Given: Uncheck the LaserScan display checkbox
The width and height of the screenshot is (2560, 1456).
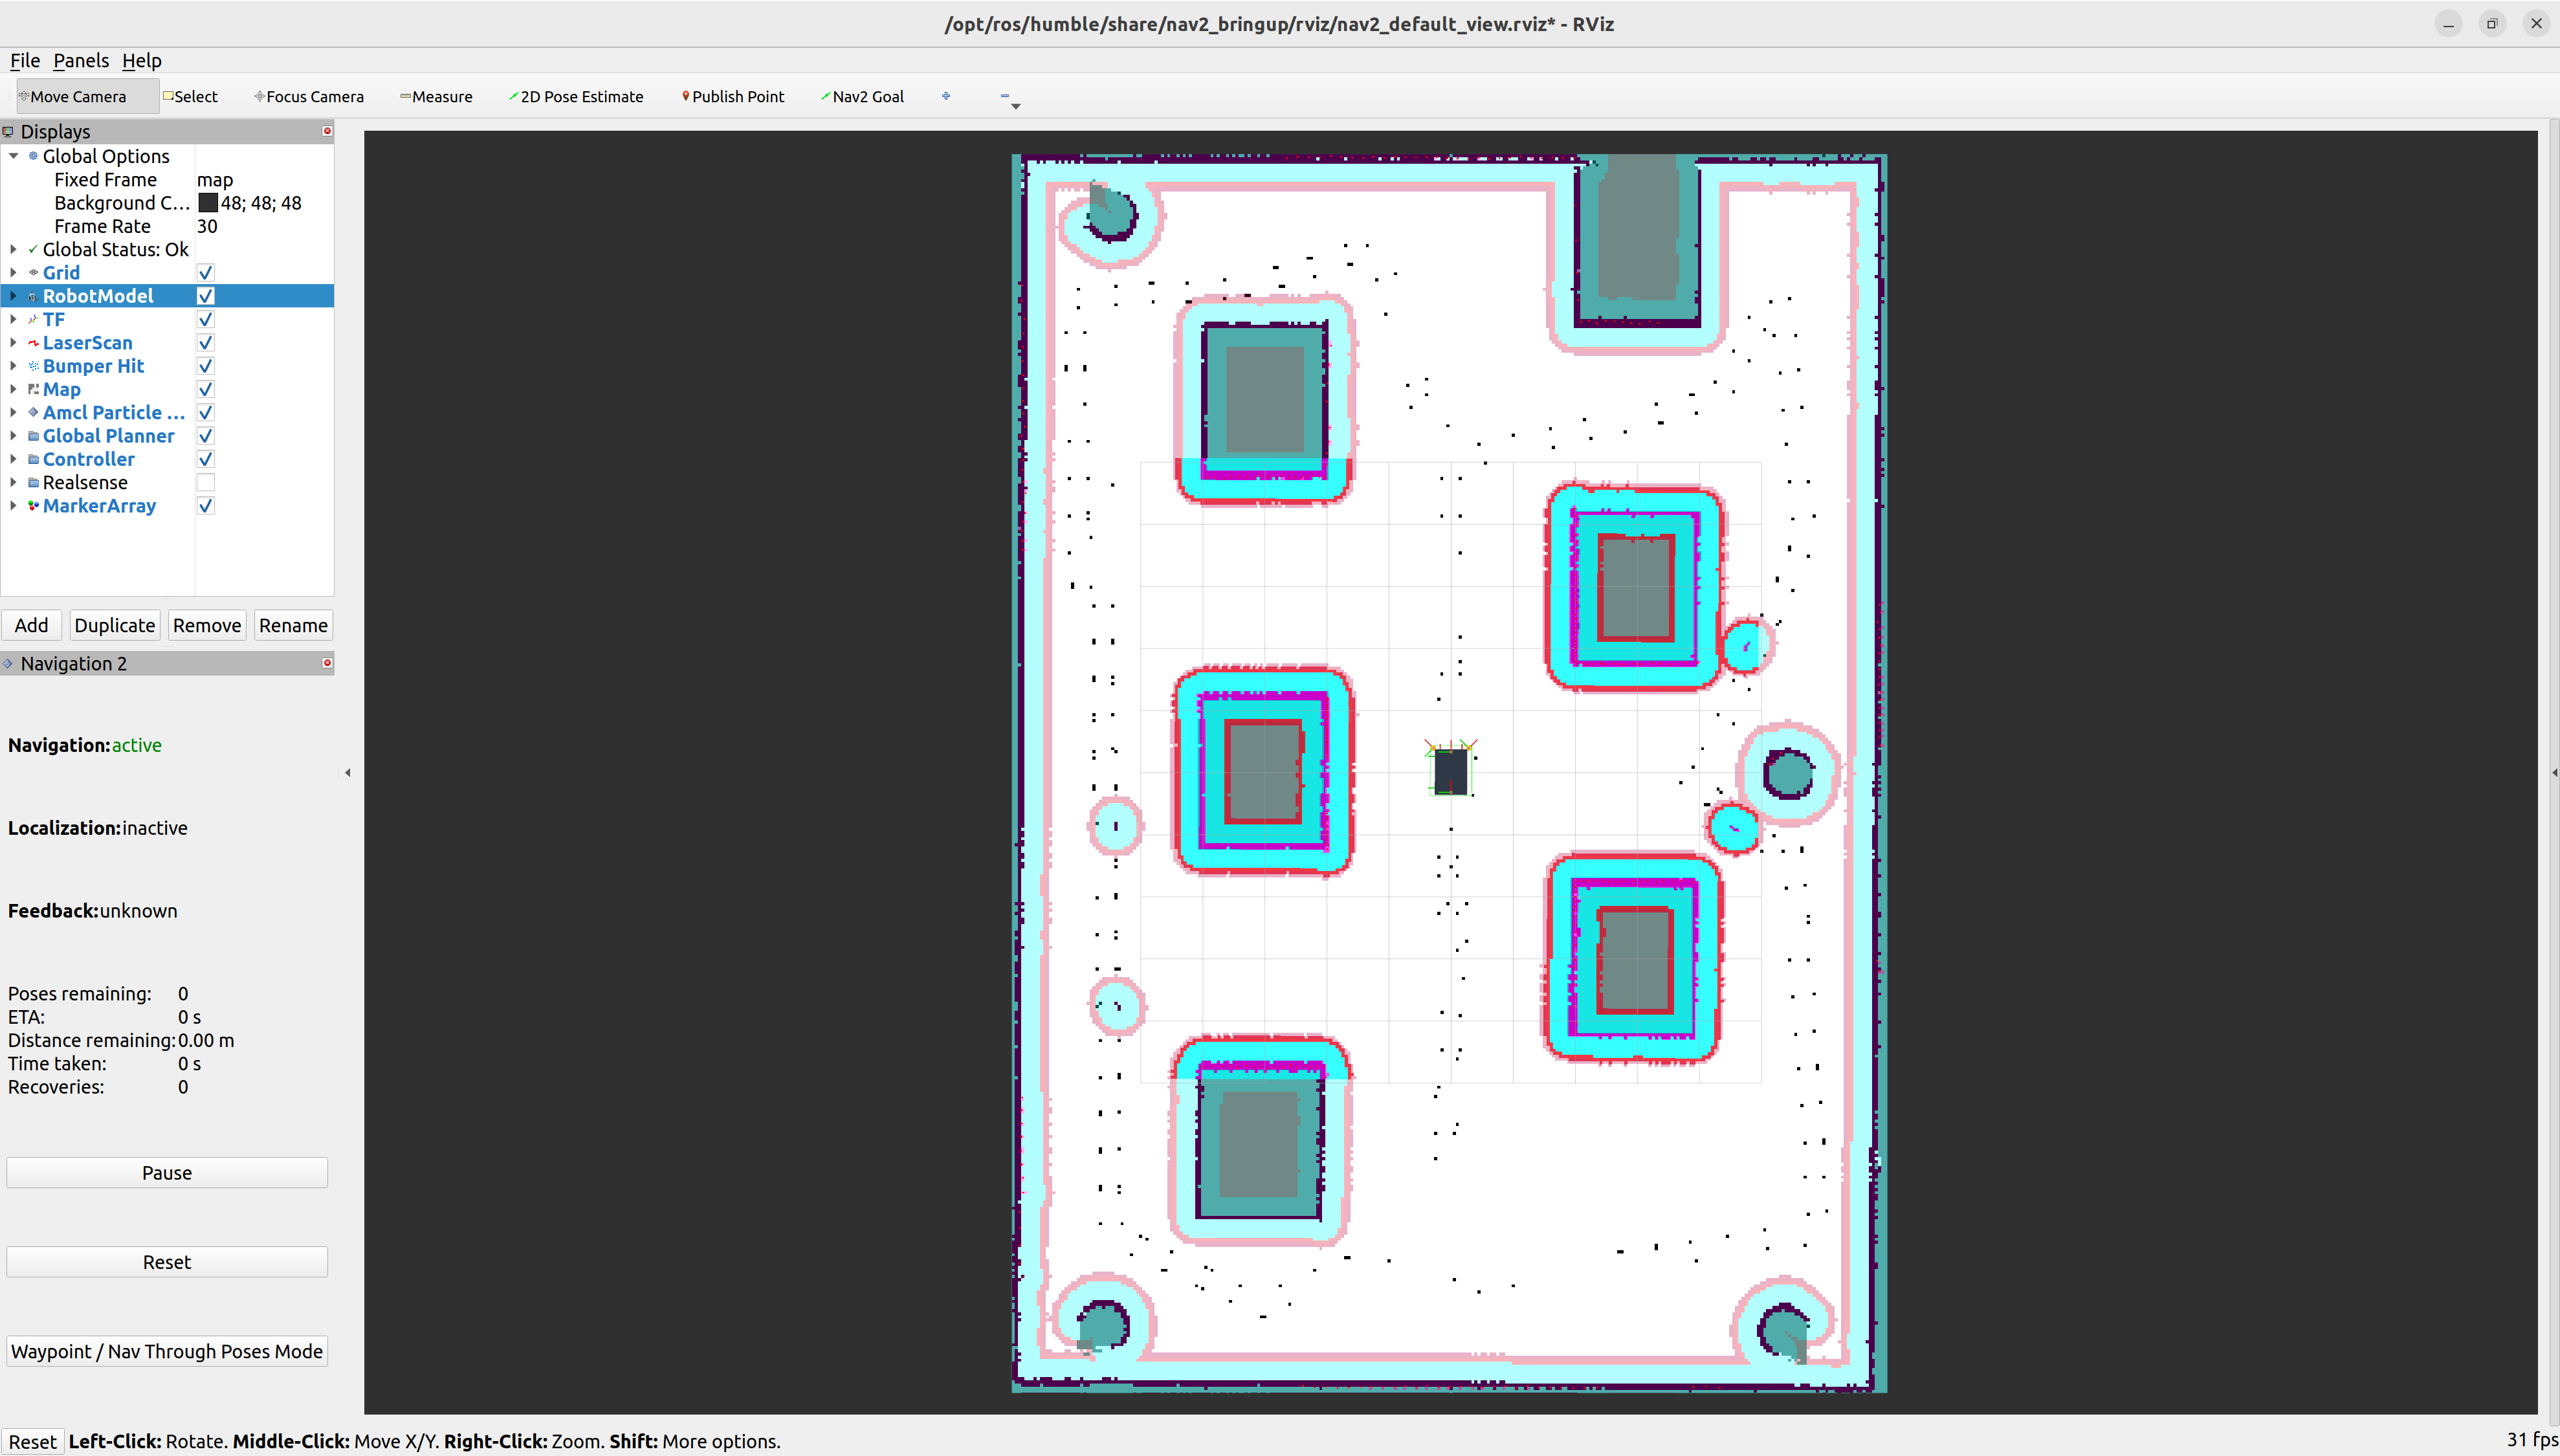Looking at the screenshot, I should (x=205, y=343).
